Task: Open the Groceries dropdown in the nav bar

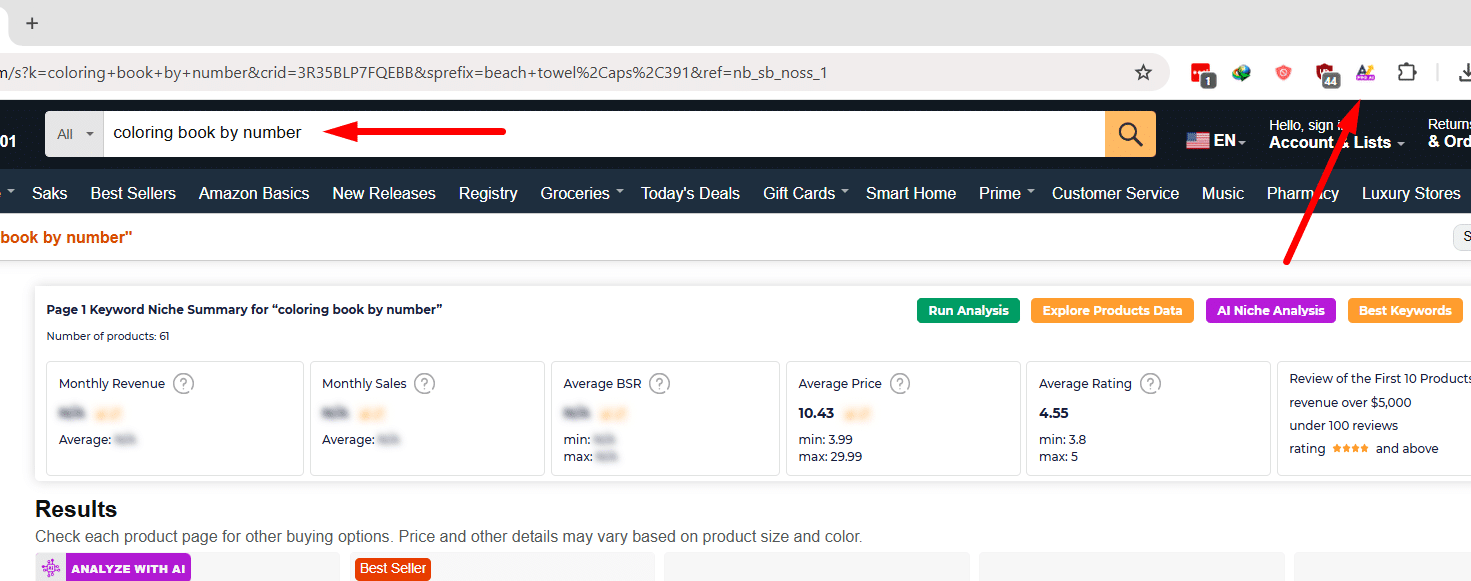Action: (581, 194)
